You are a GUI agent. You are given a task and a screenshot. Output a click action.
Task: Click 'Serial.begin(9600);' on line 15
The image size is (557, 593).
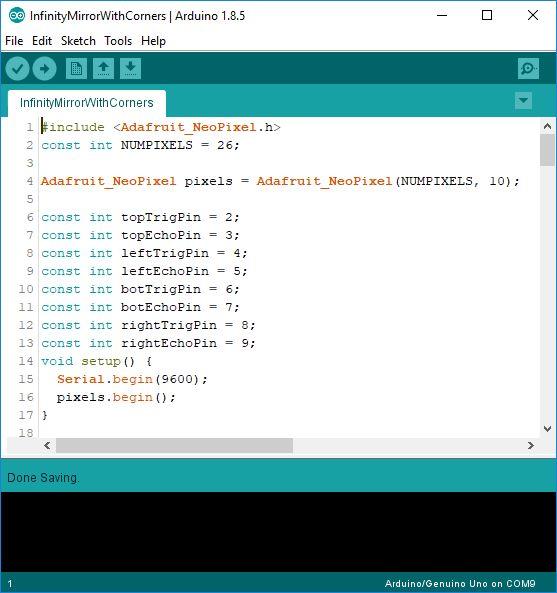(x=132, y=379)
